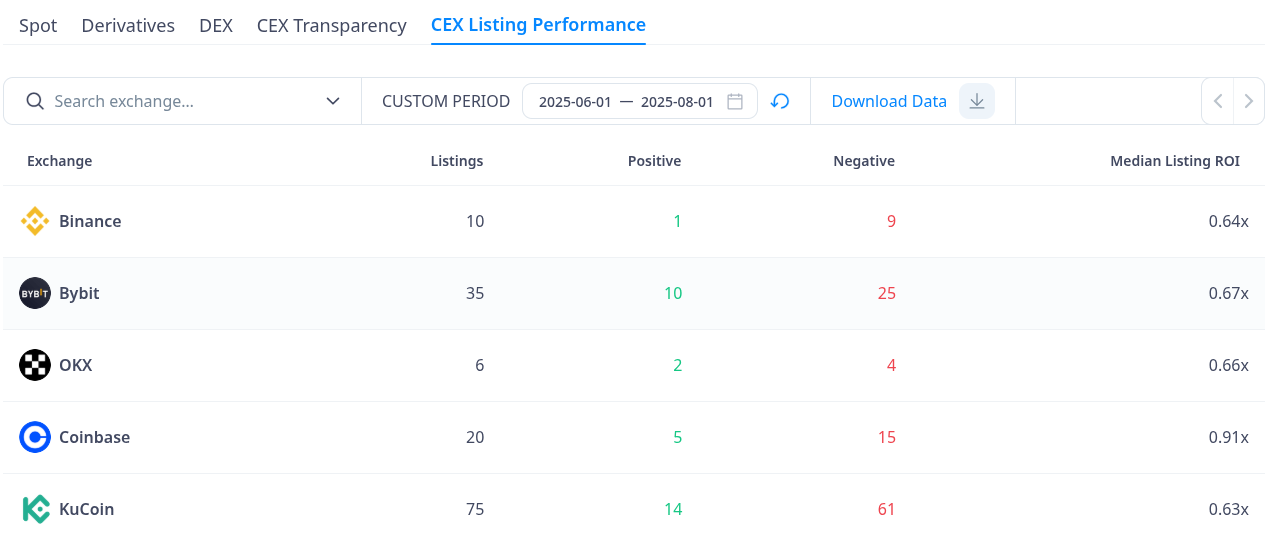
Task: Click Bybit listings value 35
Action: [x=475, y=293]
